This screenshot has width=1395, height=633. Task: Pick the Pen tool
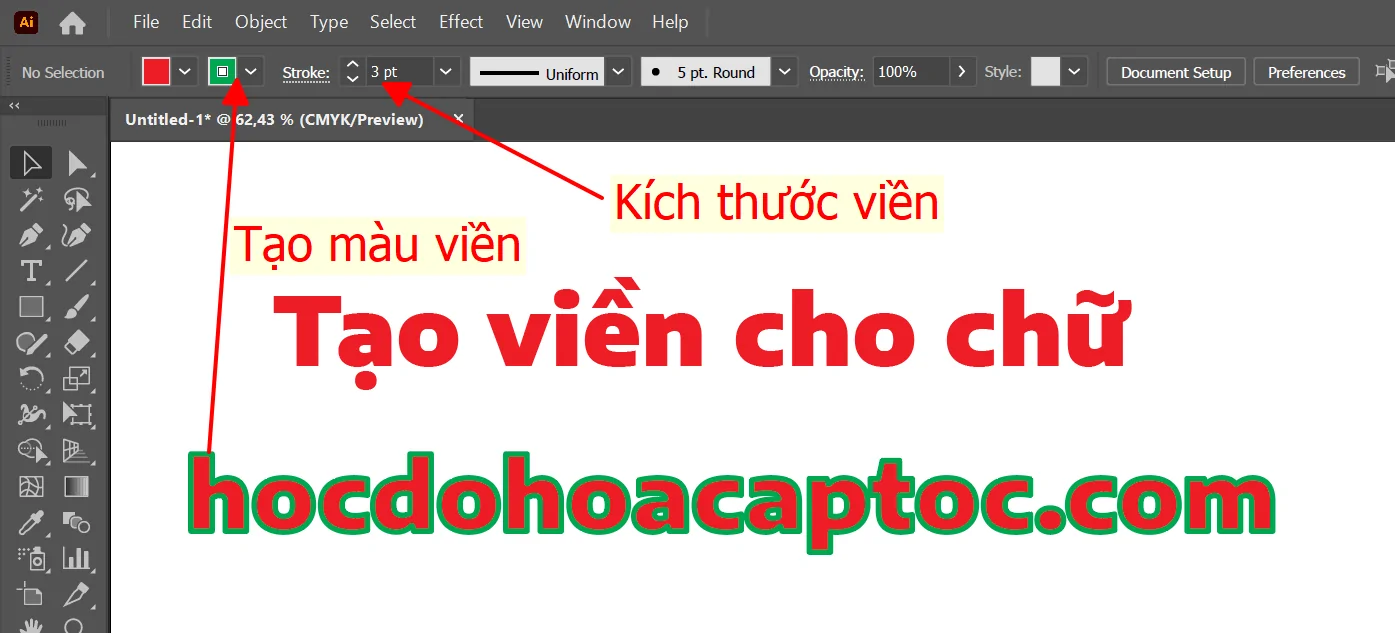(31, 235)
